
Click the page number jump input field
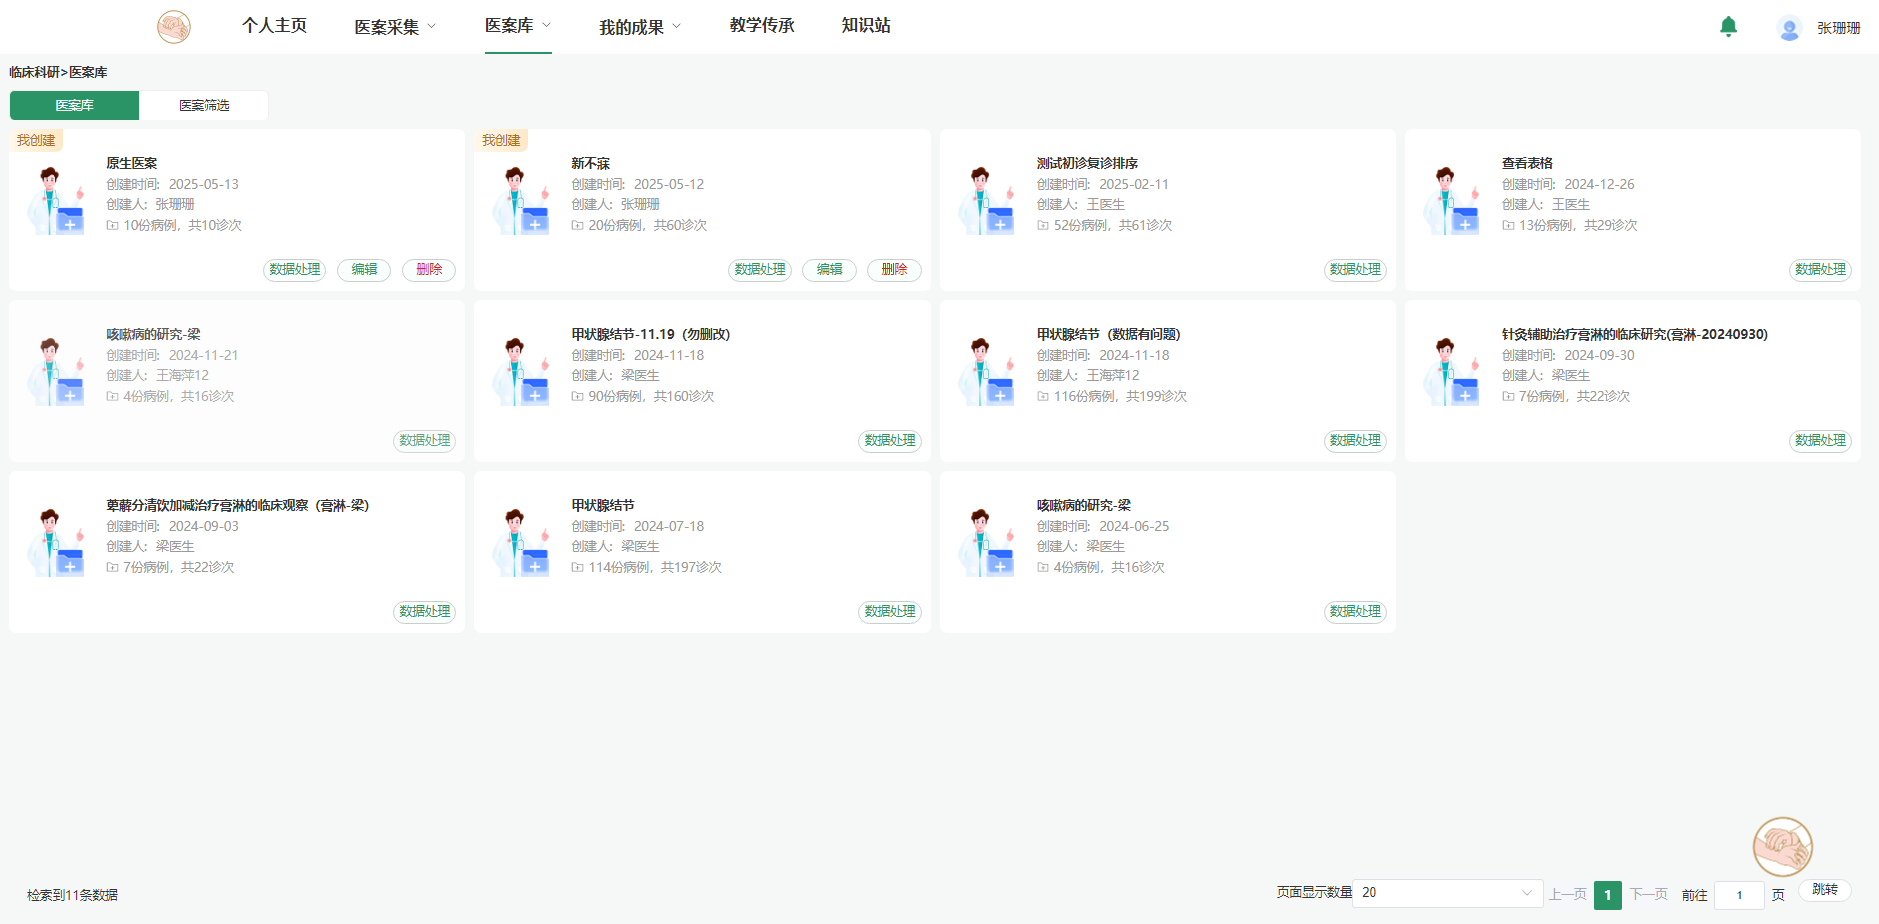(1739, 895)
